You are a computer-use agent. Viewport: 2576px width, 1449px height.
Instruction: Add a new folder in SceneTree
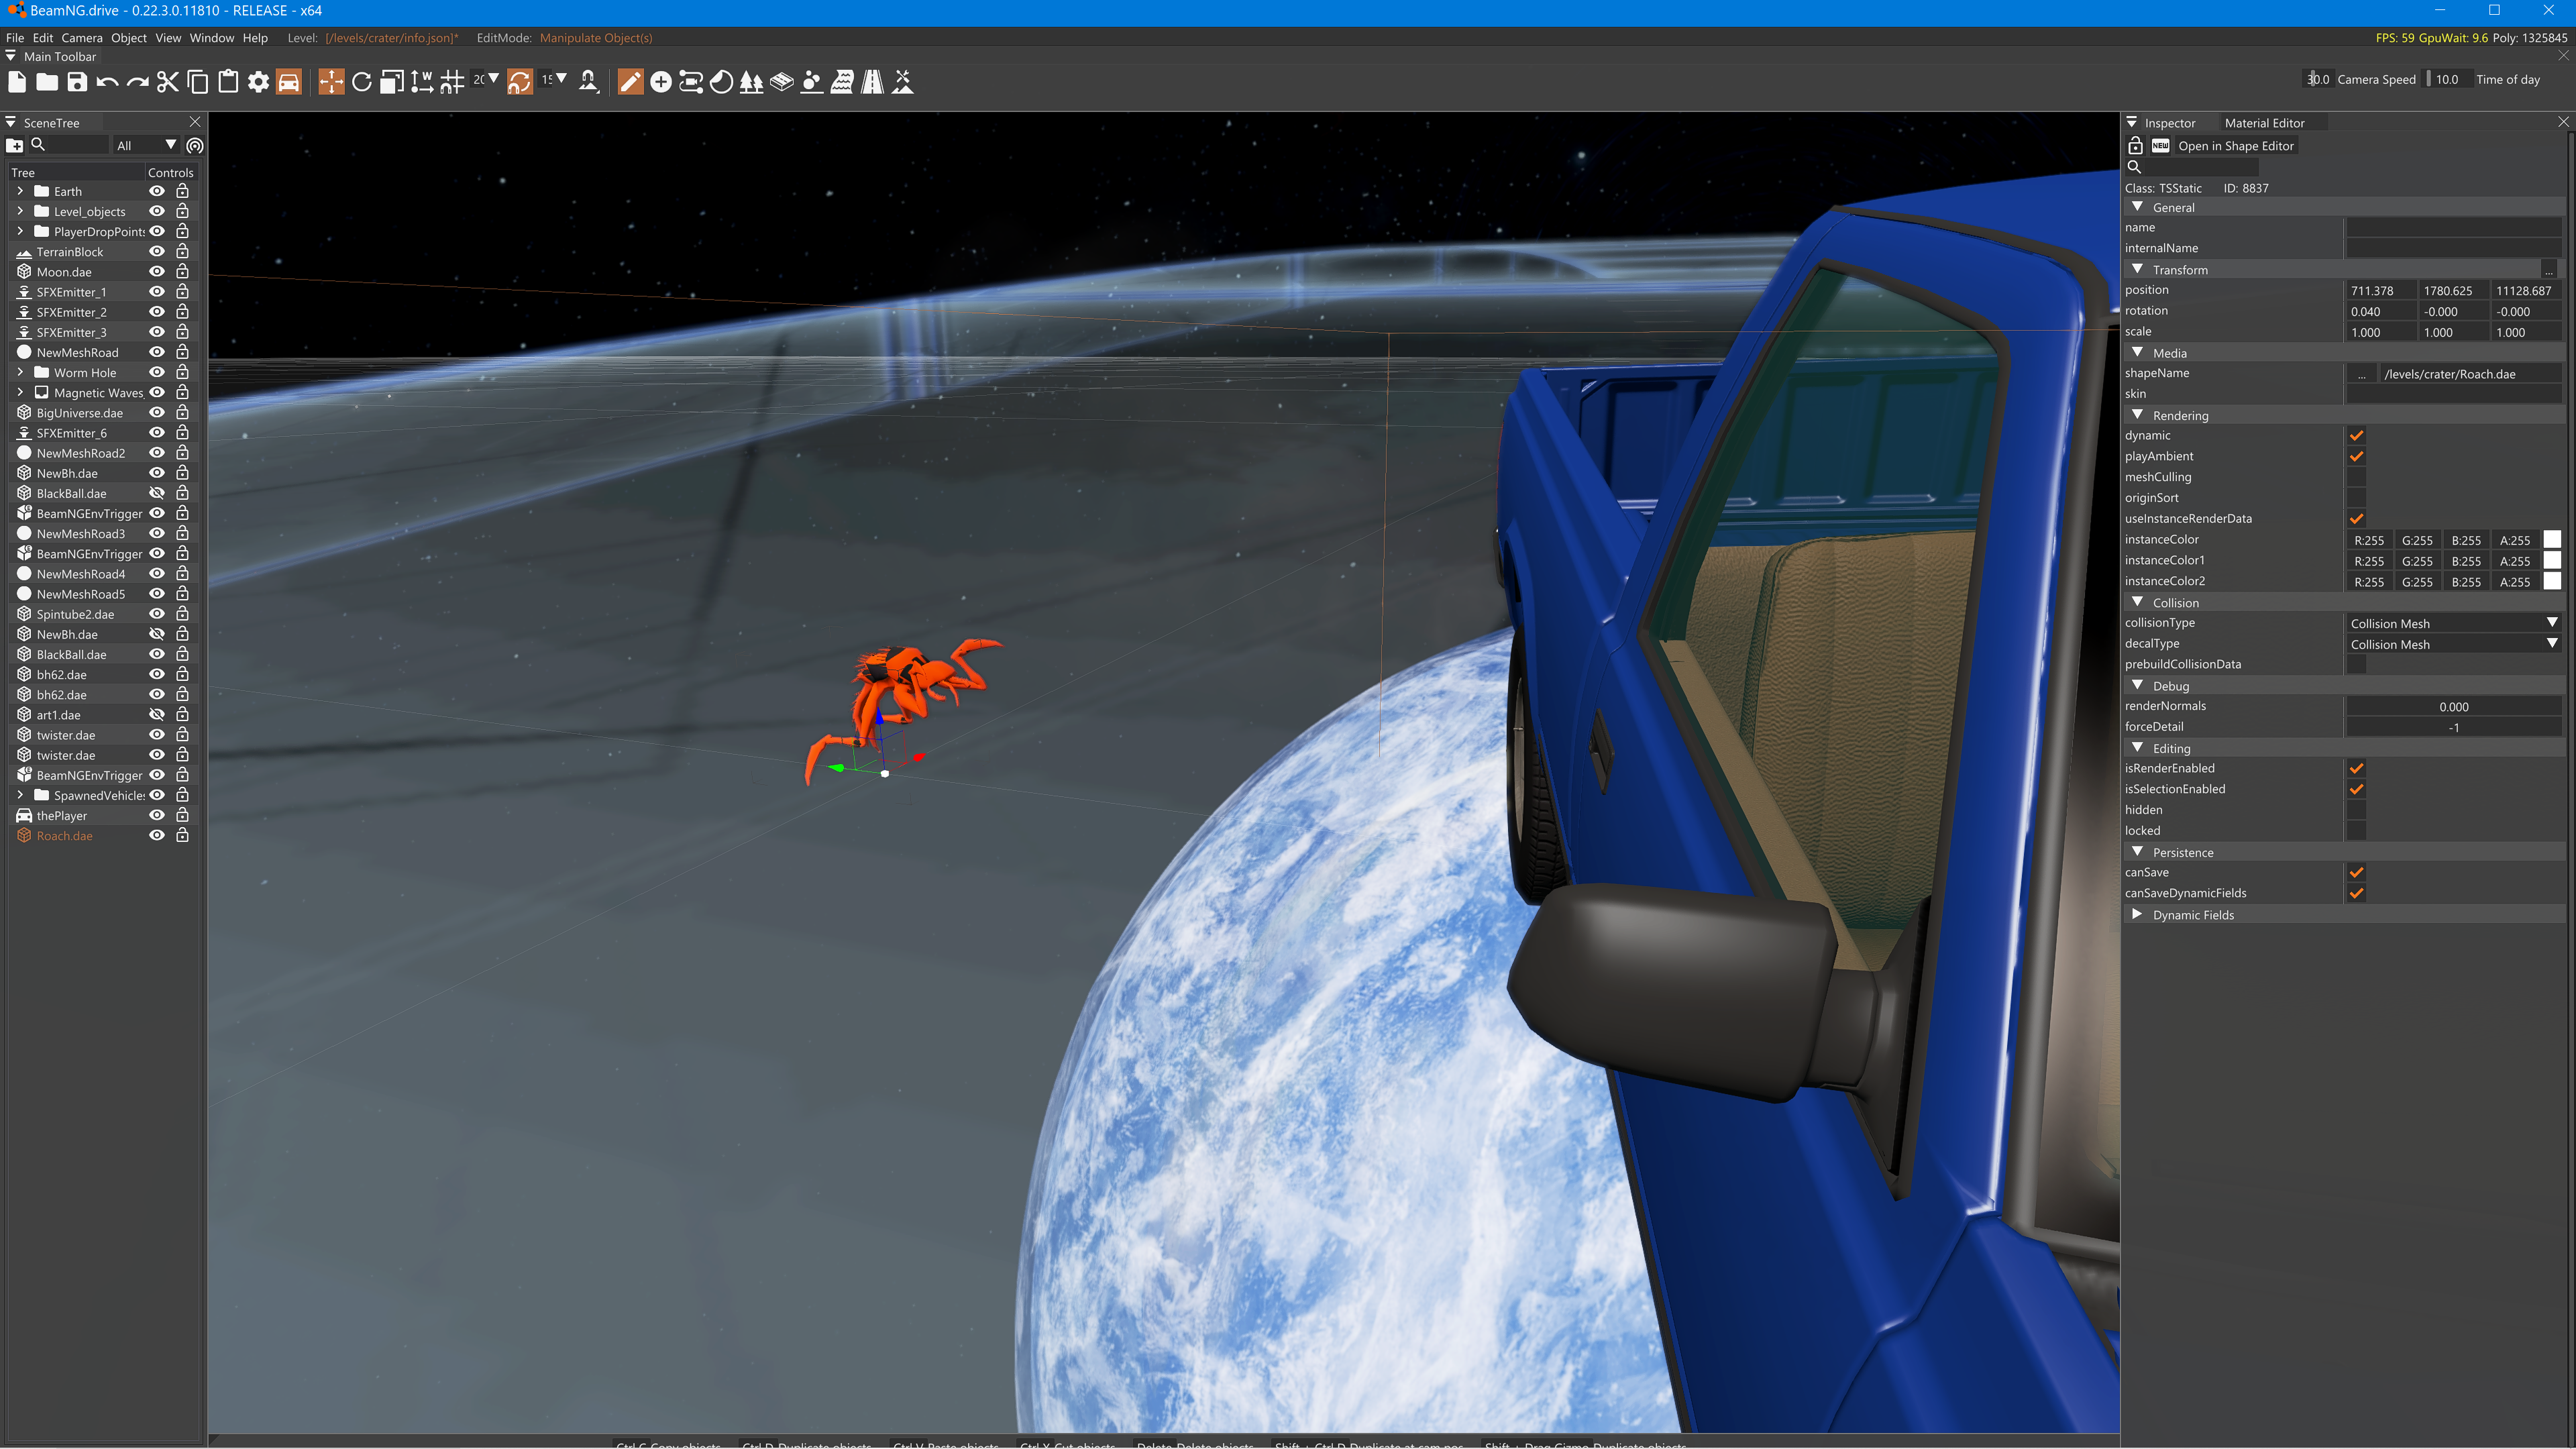(15, 146)
